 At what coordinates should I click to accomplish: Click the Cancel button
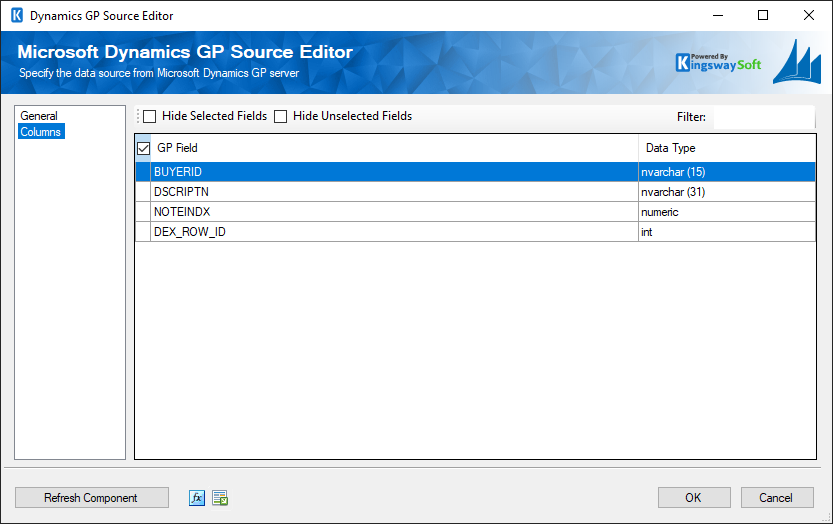click(777, 497)
